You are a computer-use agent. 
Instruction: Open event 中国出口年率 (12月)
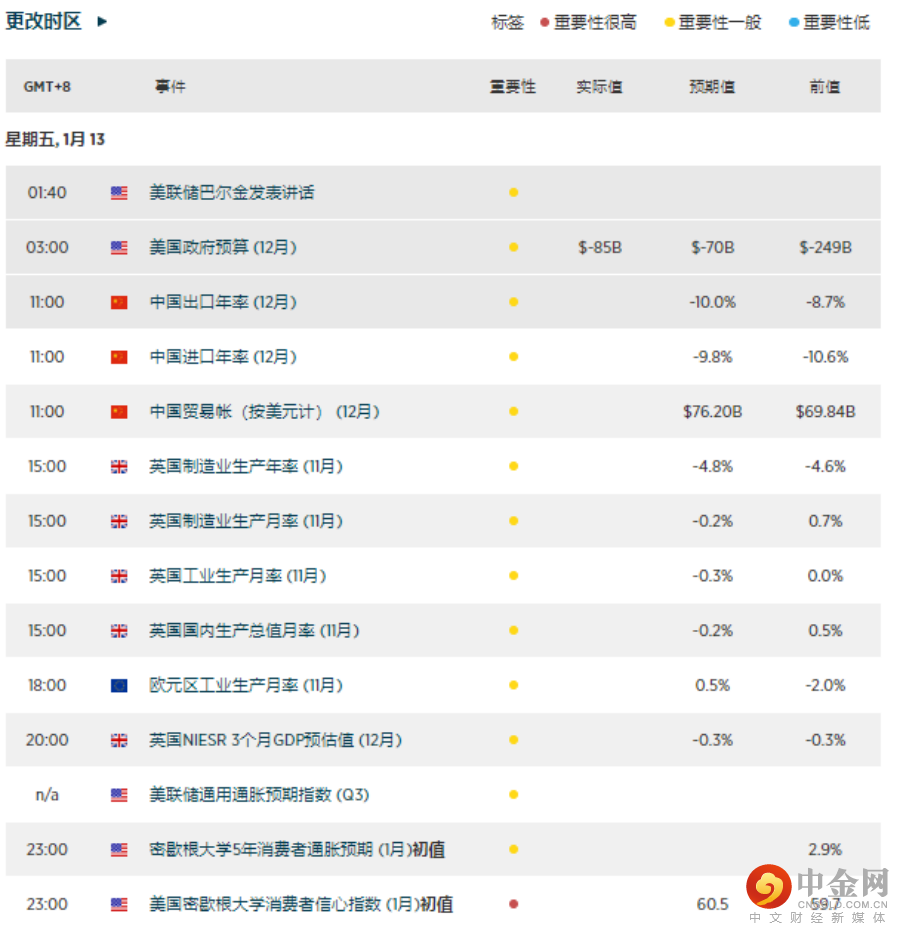tap(223, 302)
